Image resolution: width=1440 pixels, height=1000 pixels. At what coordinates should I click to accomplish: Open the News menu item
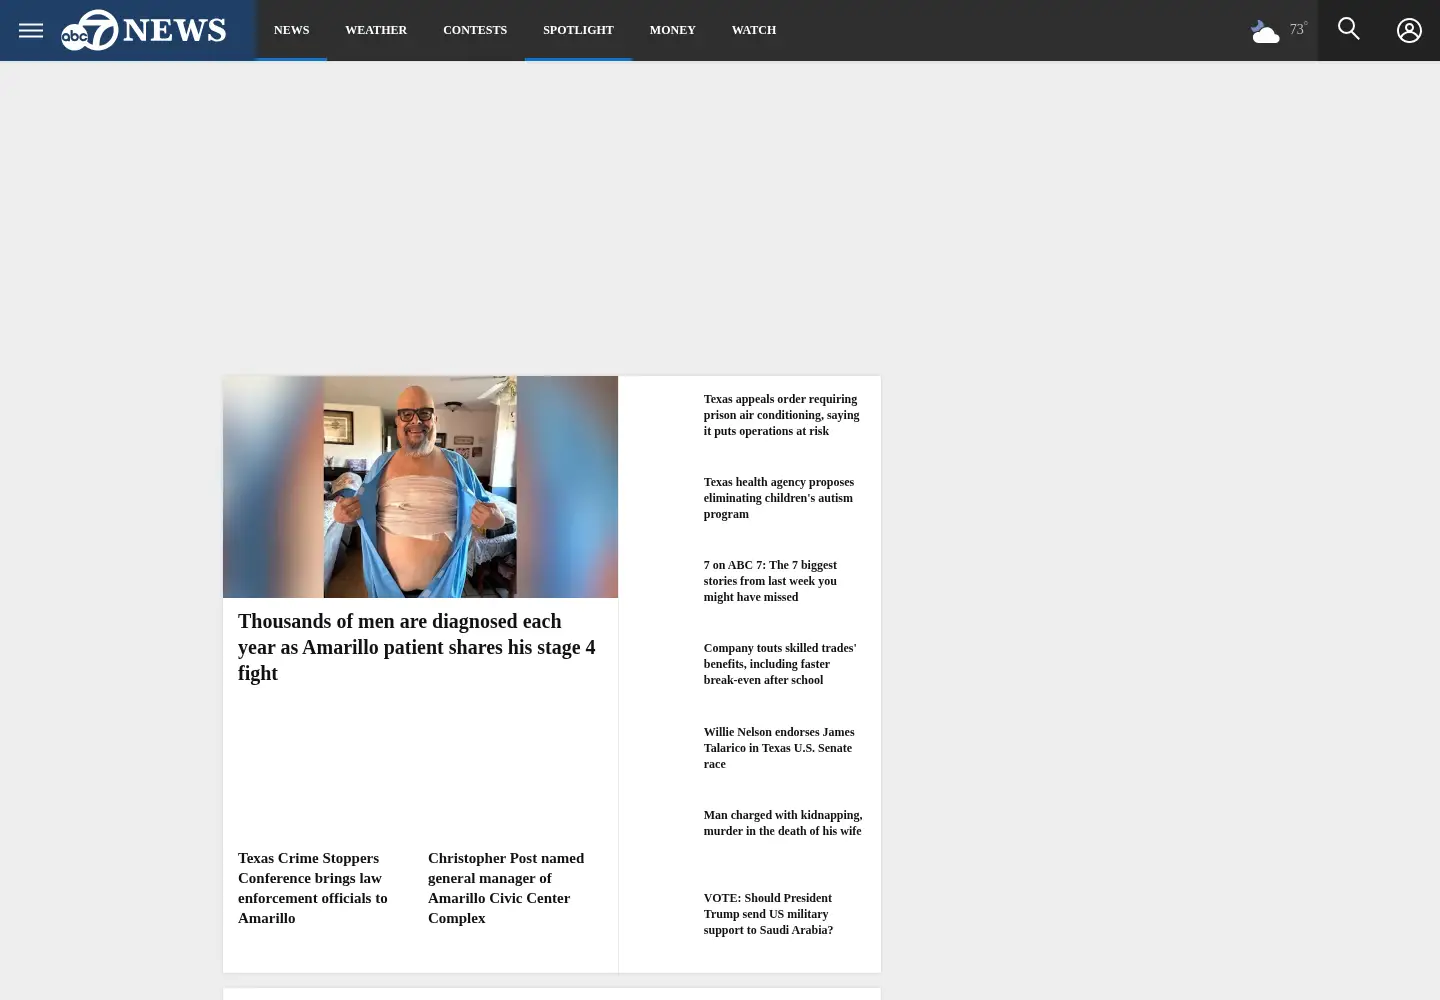291,30
